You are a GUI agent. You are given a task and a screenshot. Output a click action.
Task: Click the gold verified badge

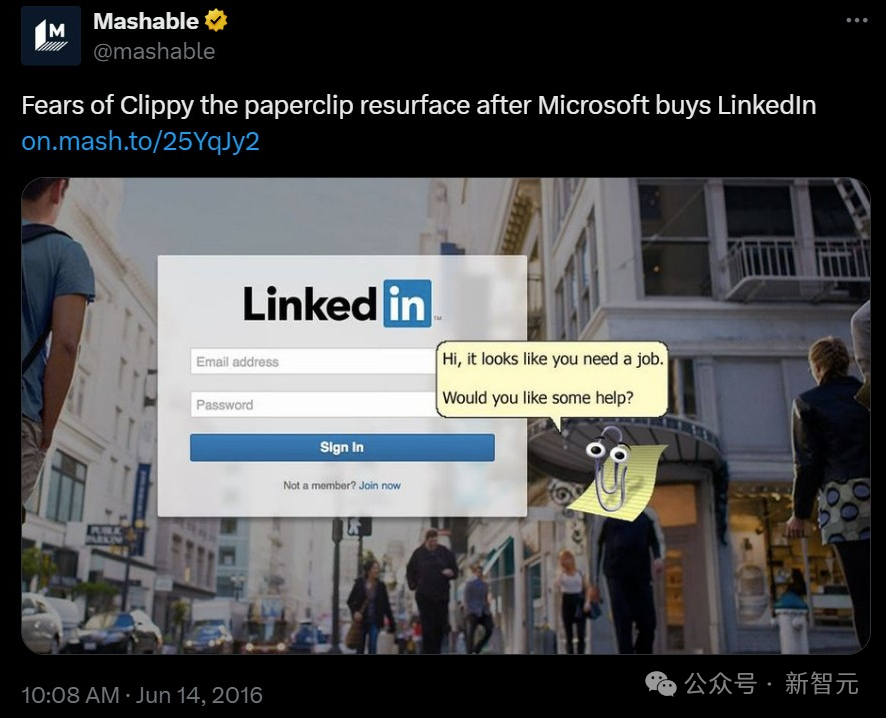(x=216, y=21)
